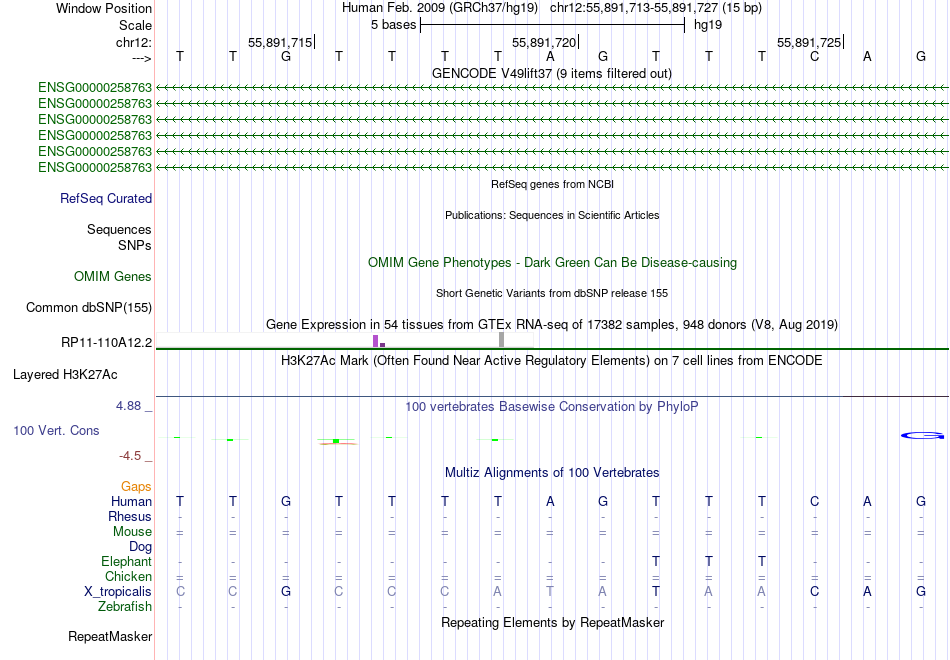Open the 'Gene Expression in 54 tissues from GTEx' title

(552, 324)
